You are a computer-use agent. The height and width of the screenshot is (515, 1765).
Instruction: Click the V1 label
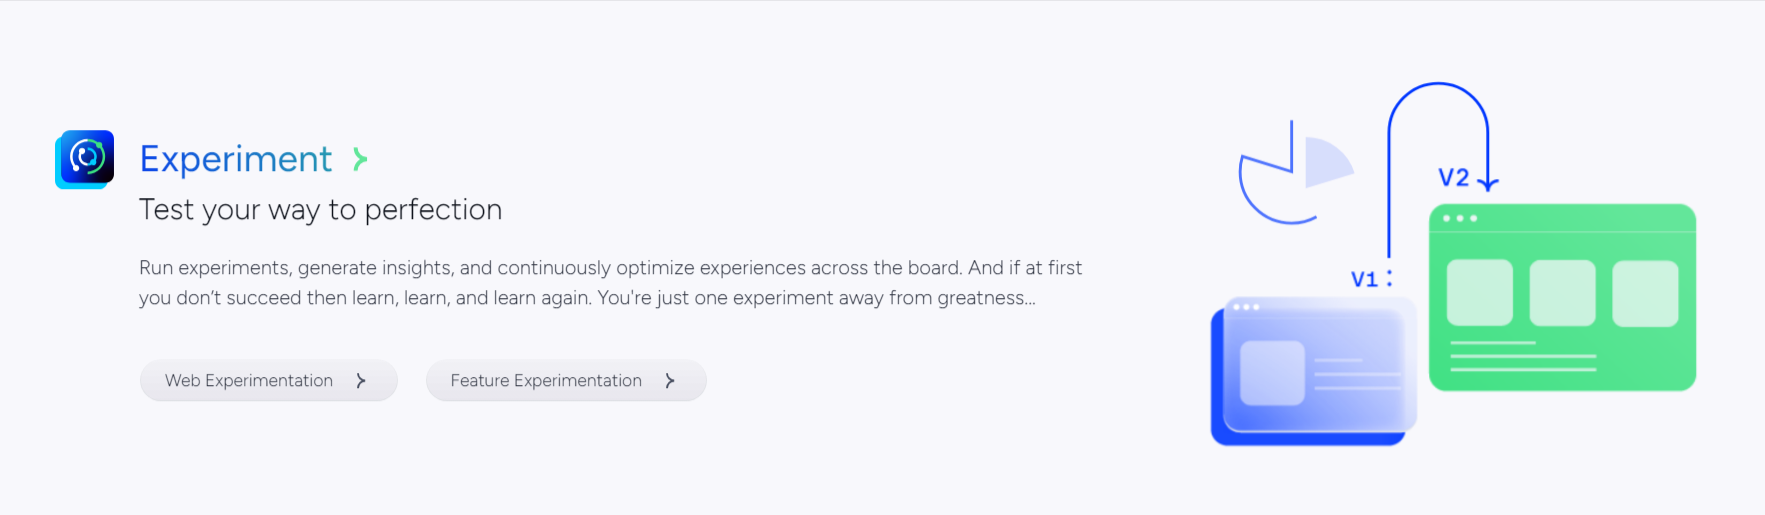tap(1364, 279)
